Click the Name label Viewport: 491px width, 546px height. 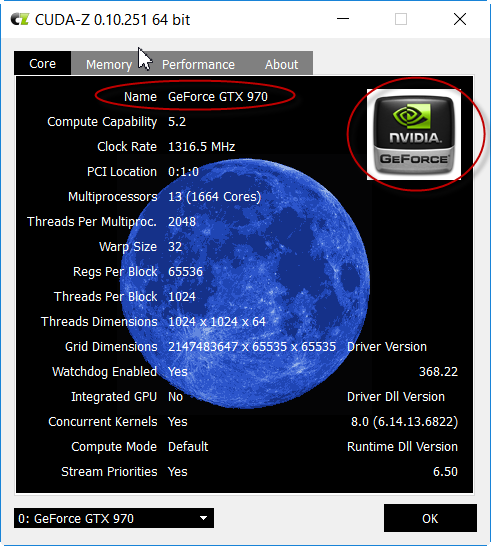click(140, 96)
